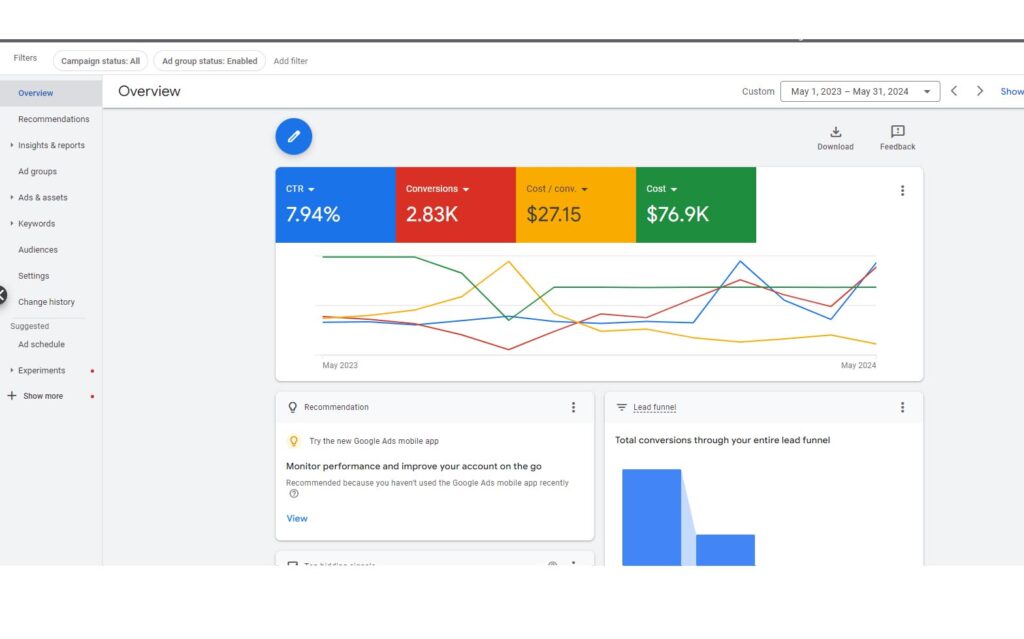The height and width of the screenshot is (639, 1024).
Task: Go to previous date range arrow
Action: coord(954,91)
